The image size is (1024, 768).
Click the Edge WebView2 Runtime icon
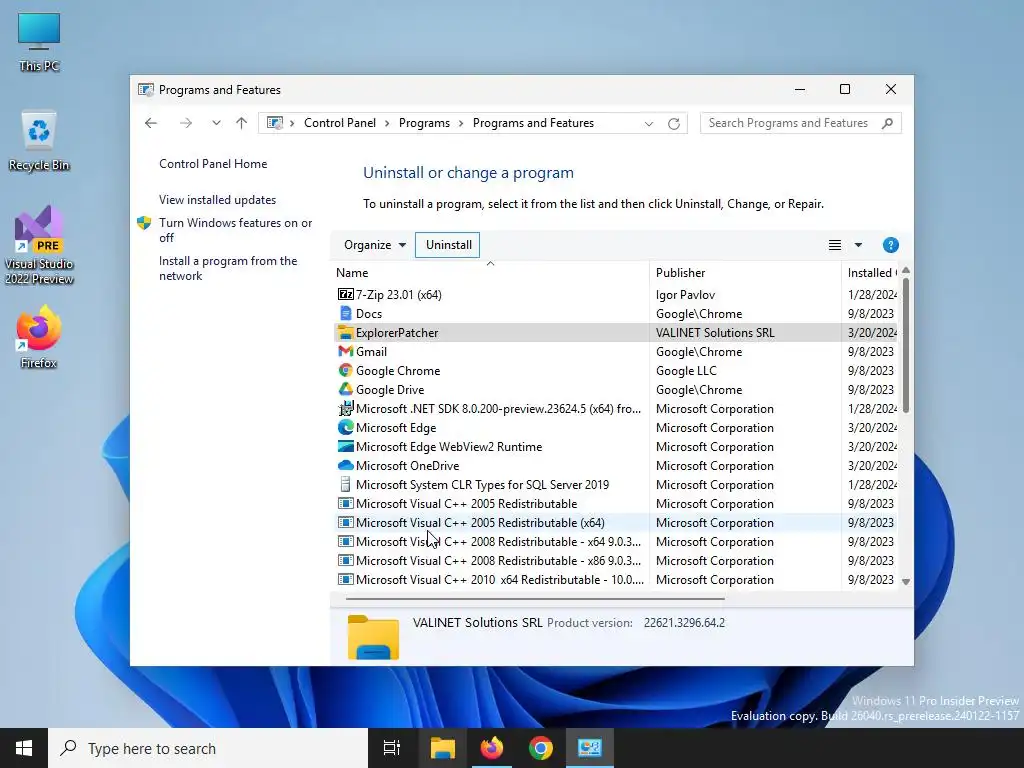coord(345,446)
